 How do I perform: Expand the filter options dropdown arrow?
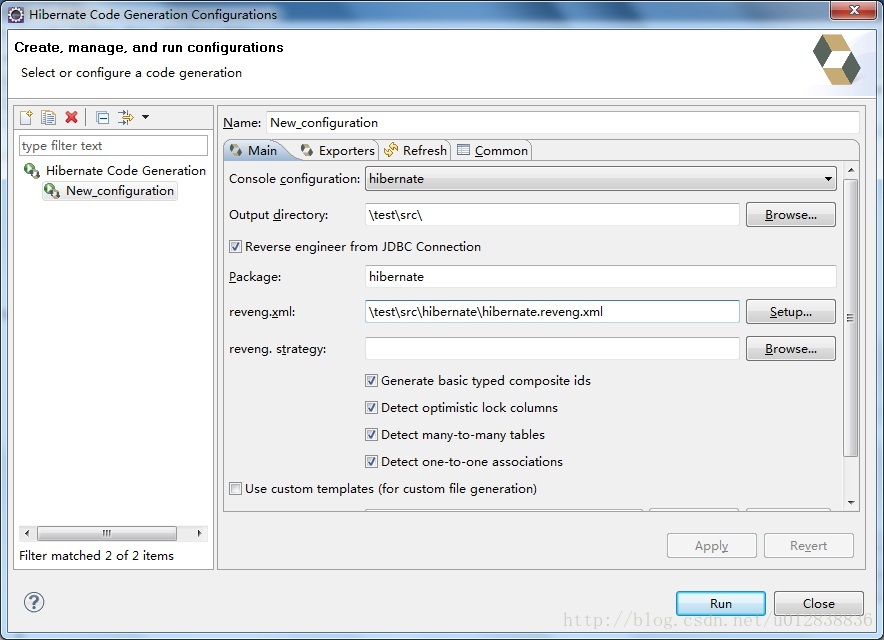(x=145, y=117)
